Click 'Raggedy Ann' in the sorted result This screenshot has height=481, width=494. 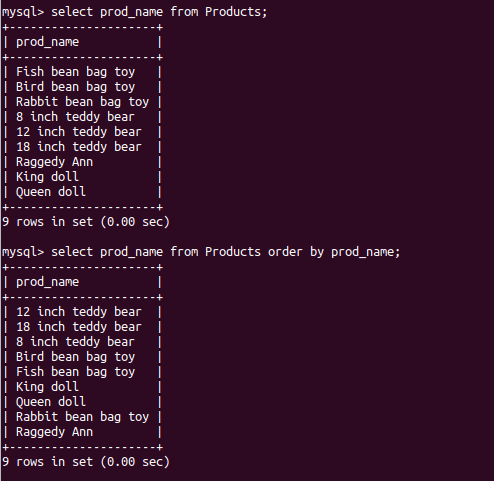(55, 432)
